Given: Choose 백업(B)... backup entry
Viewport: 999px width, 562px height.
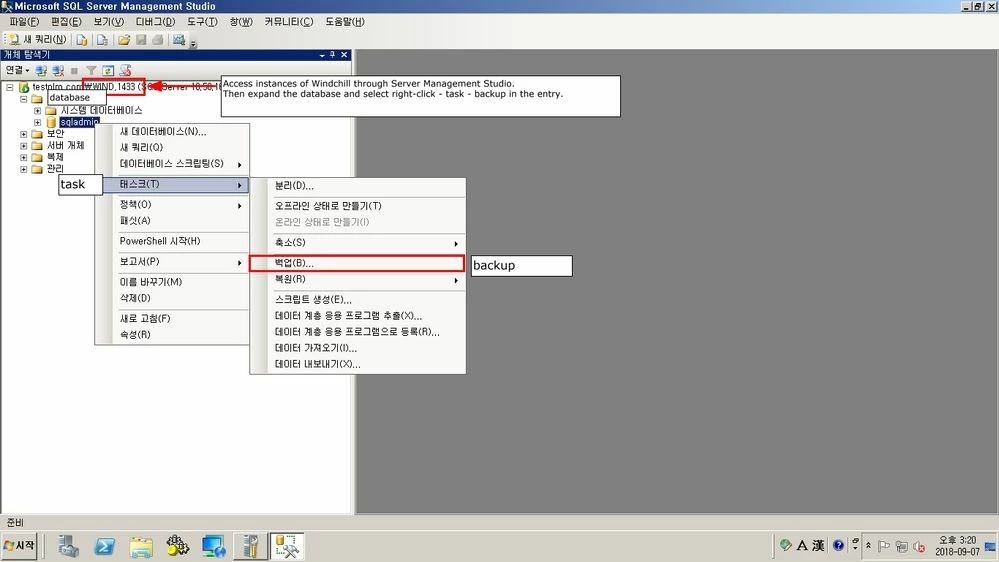Looking at the screenshot, I should point(357,263).
